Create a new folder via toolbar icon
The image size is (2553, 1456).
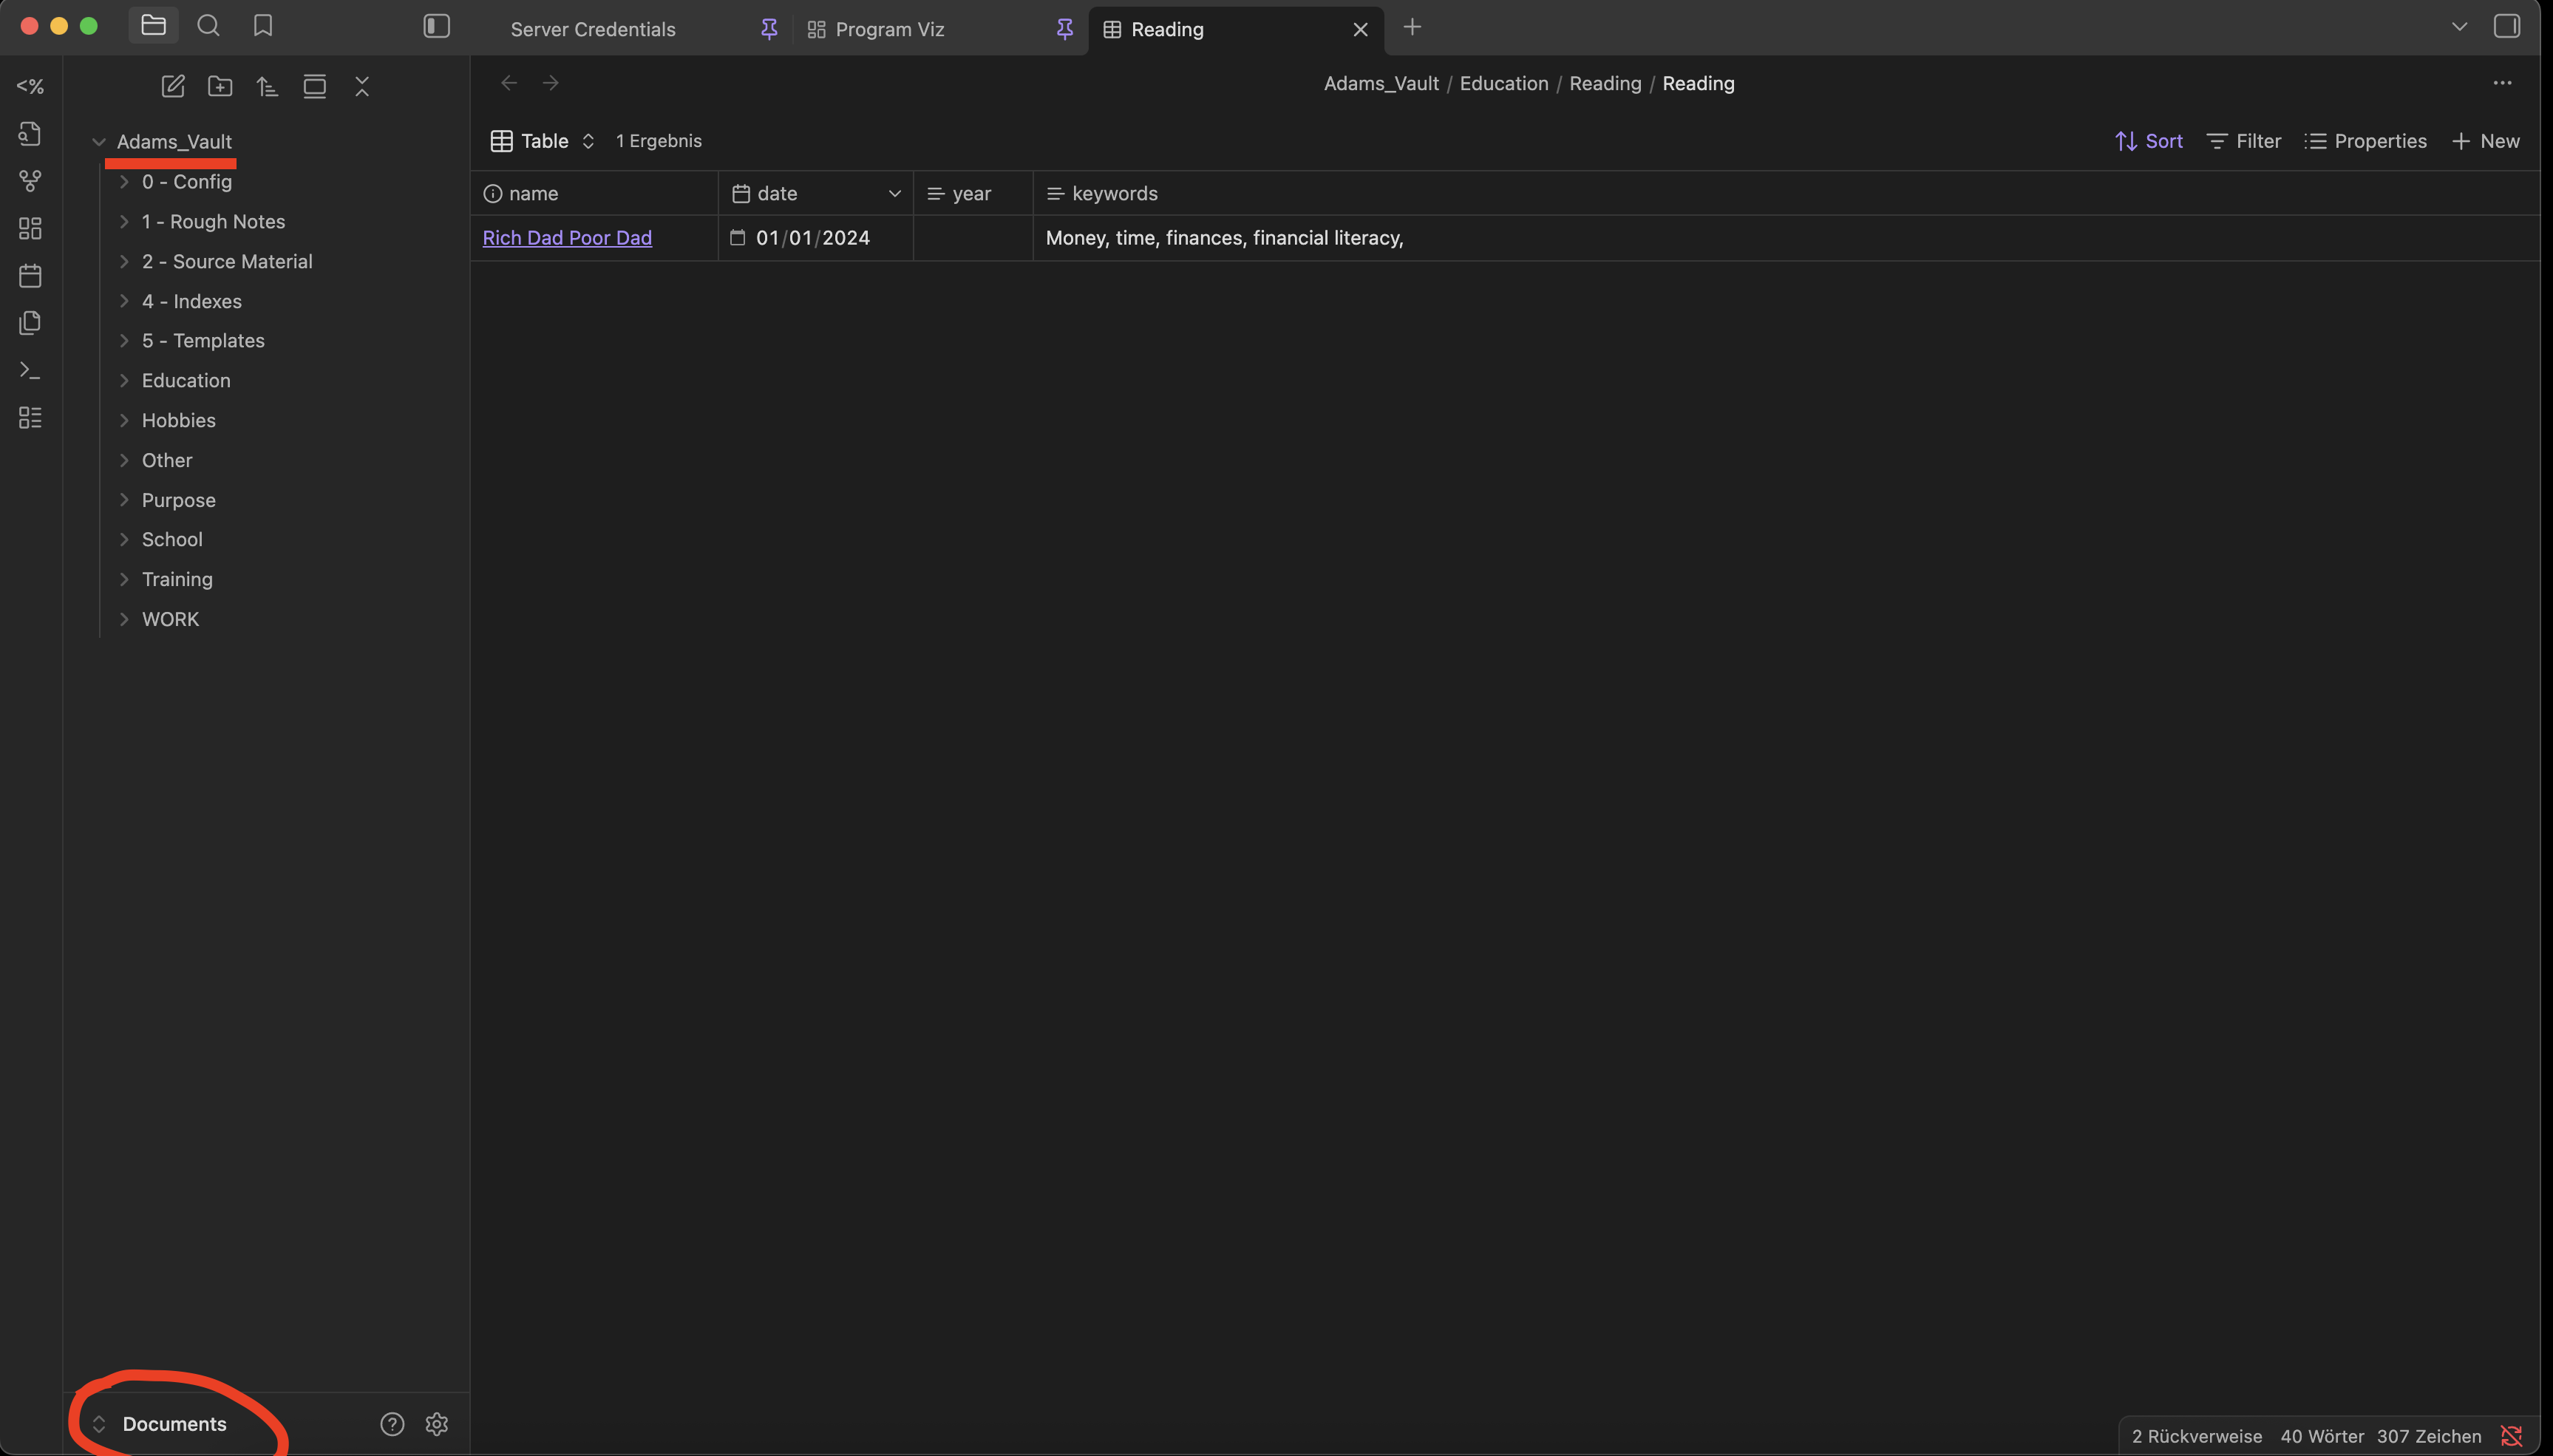tap(220, 87)
